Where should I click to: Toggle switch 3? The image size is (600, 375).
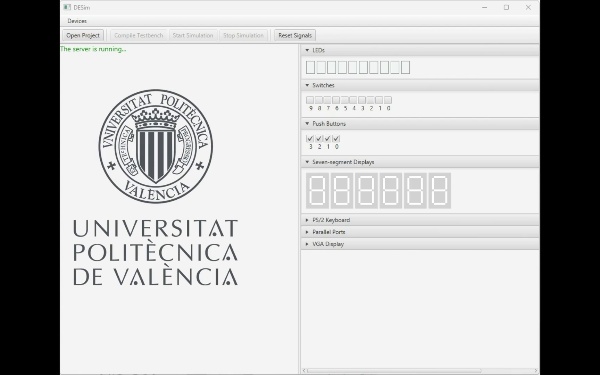[x=362, y=100]
